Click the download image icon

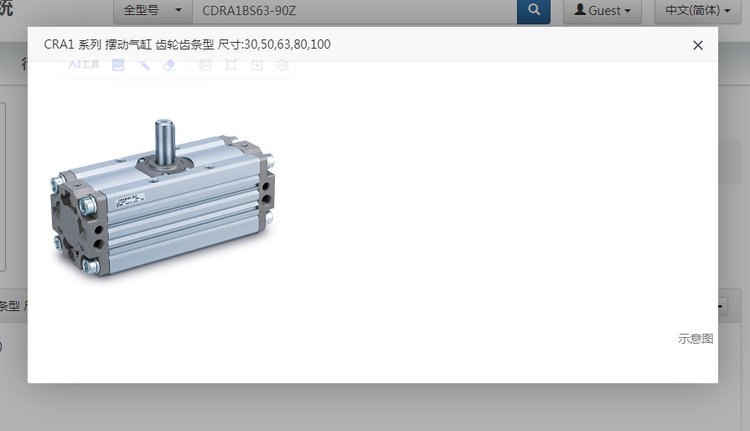tap(257, 65)
